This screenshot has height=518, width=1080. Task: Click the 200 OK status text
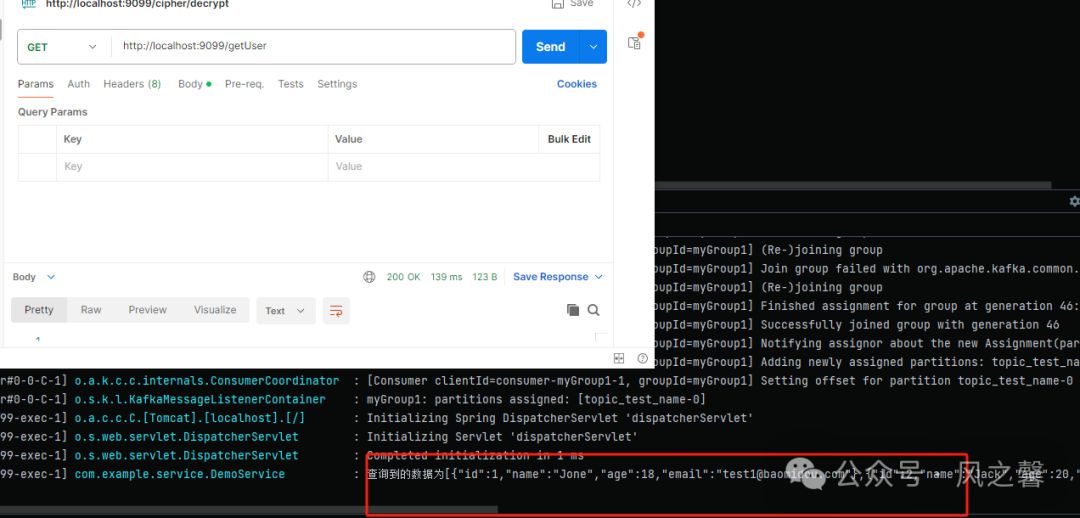[403, 277]
